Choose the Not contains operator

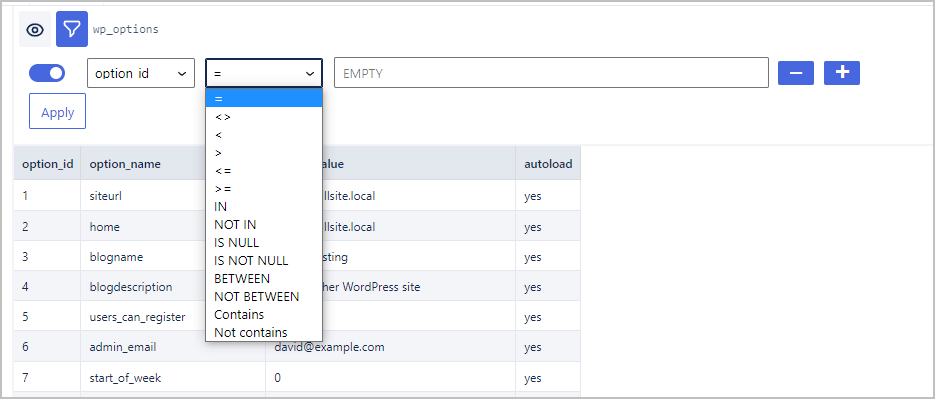click(264, 332)
